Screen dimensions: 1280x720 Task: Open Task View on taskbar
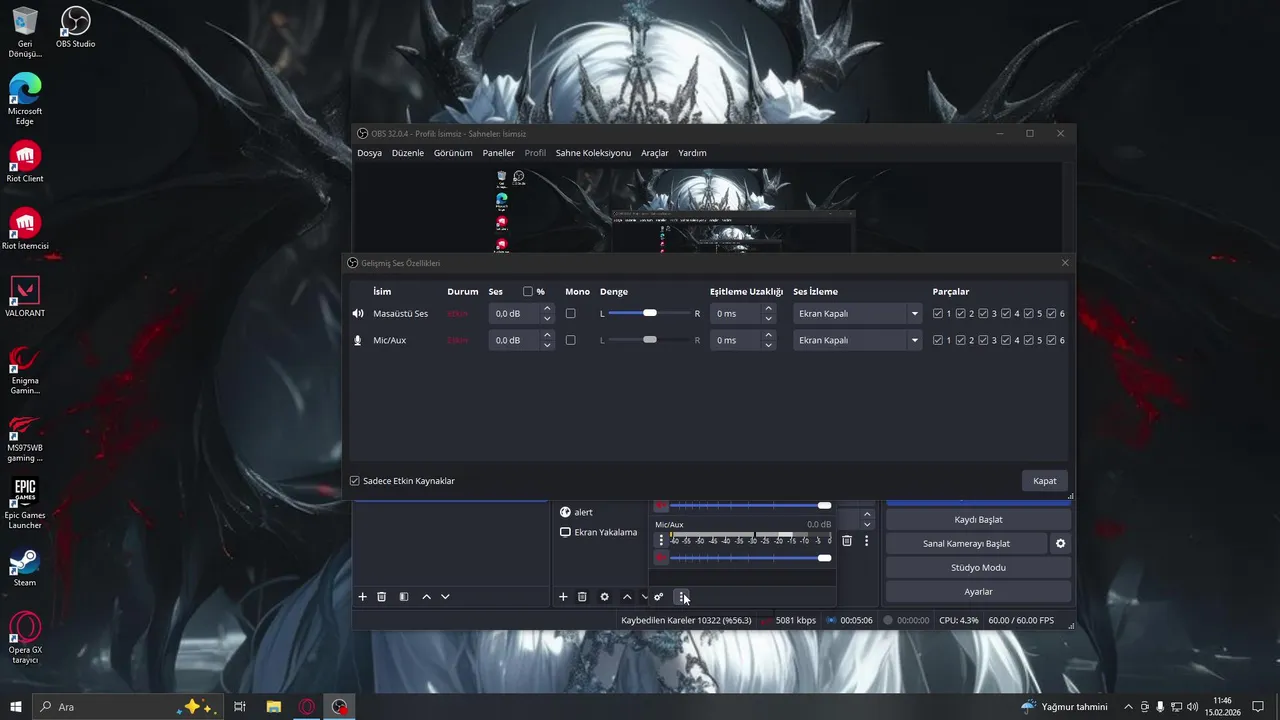[240, 706]
